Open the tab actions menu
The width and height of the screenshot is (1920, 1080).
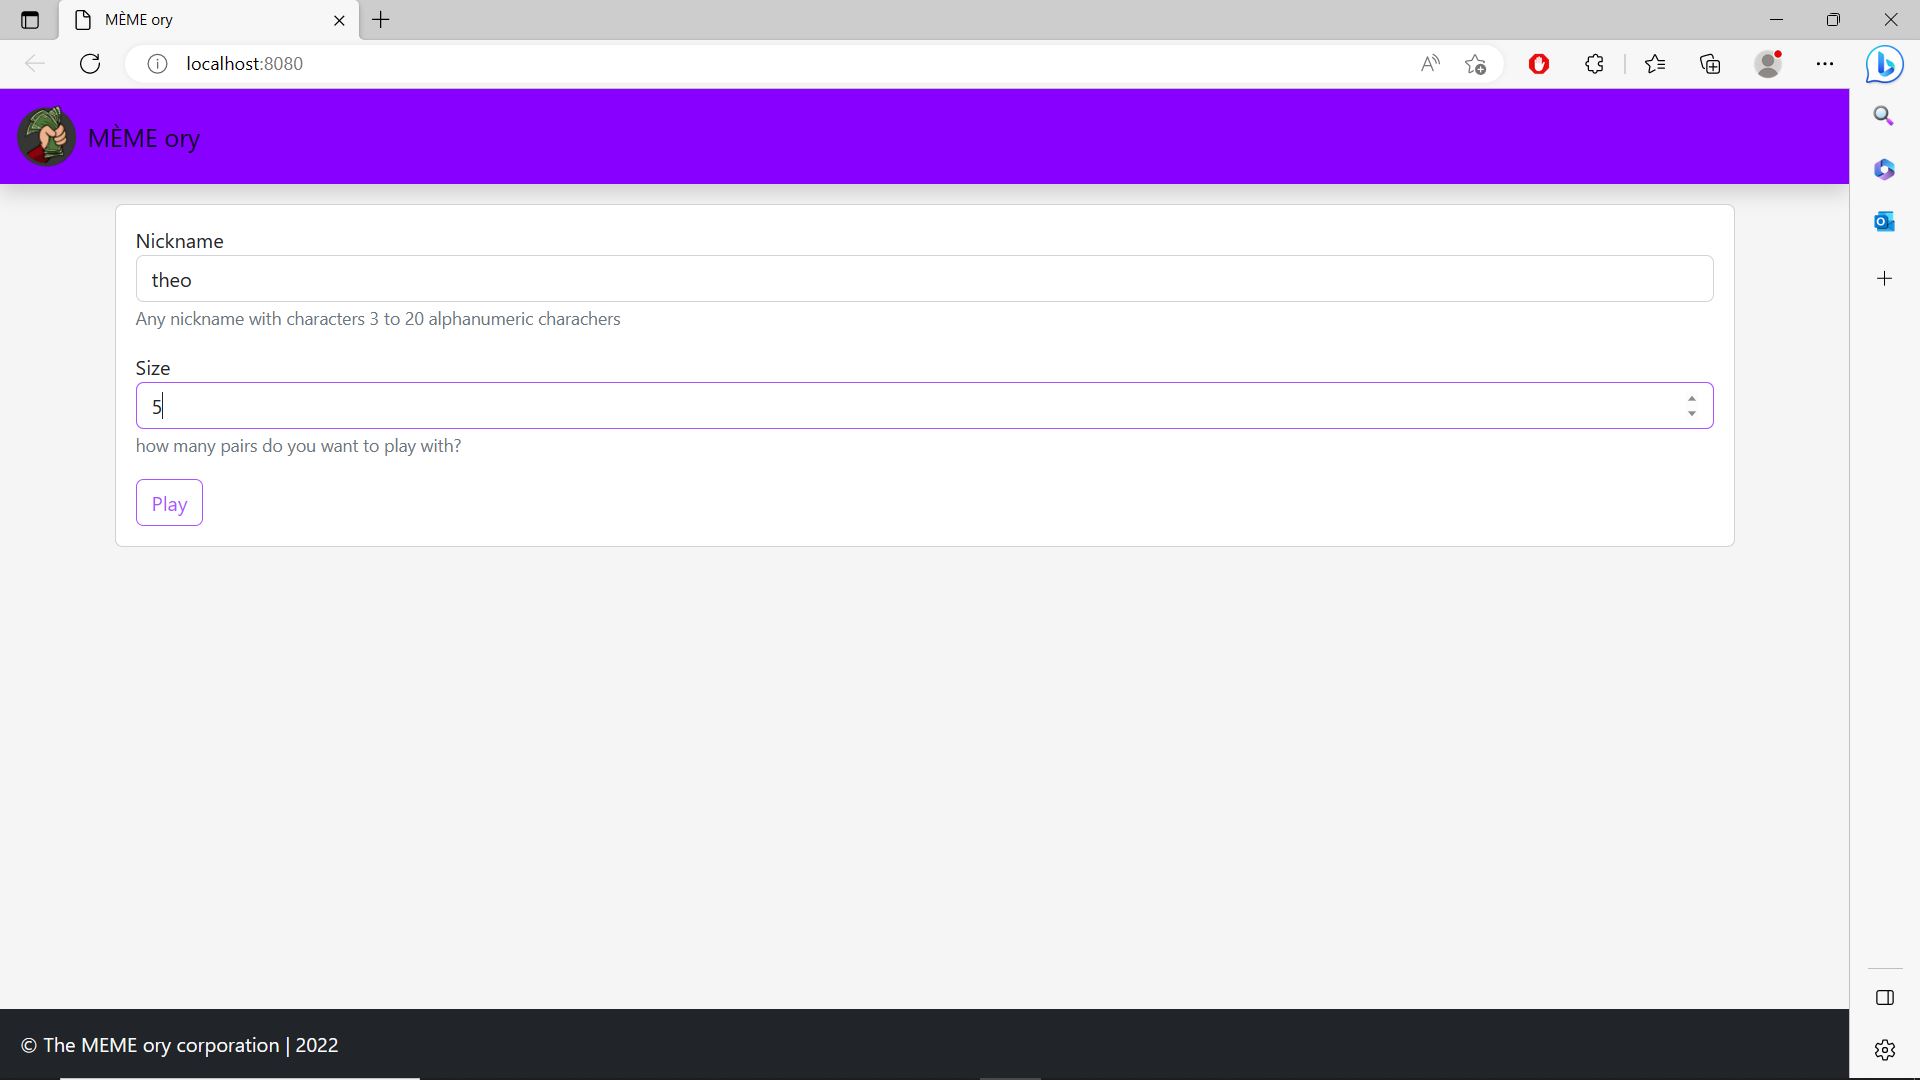point(29,20)
